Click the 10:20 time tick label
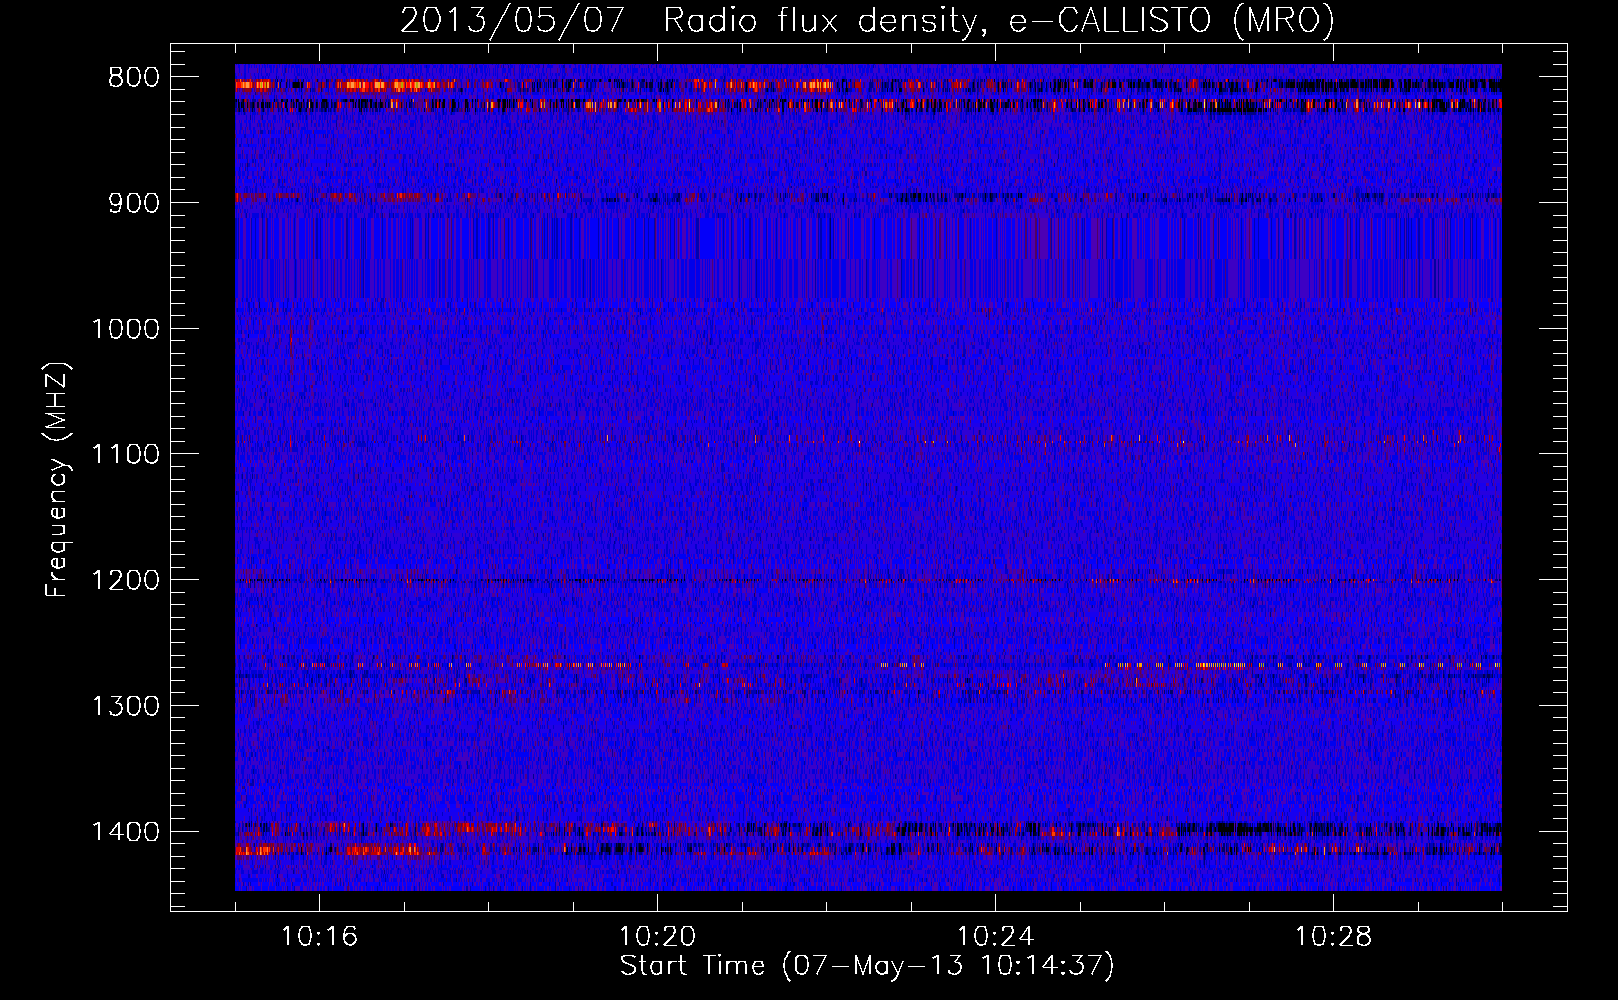The image size is (1618, 1000). 657,937
